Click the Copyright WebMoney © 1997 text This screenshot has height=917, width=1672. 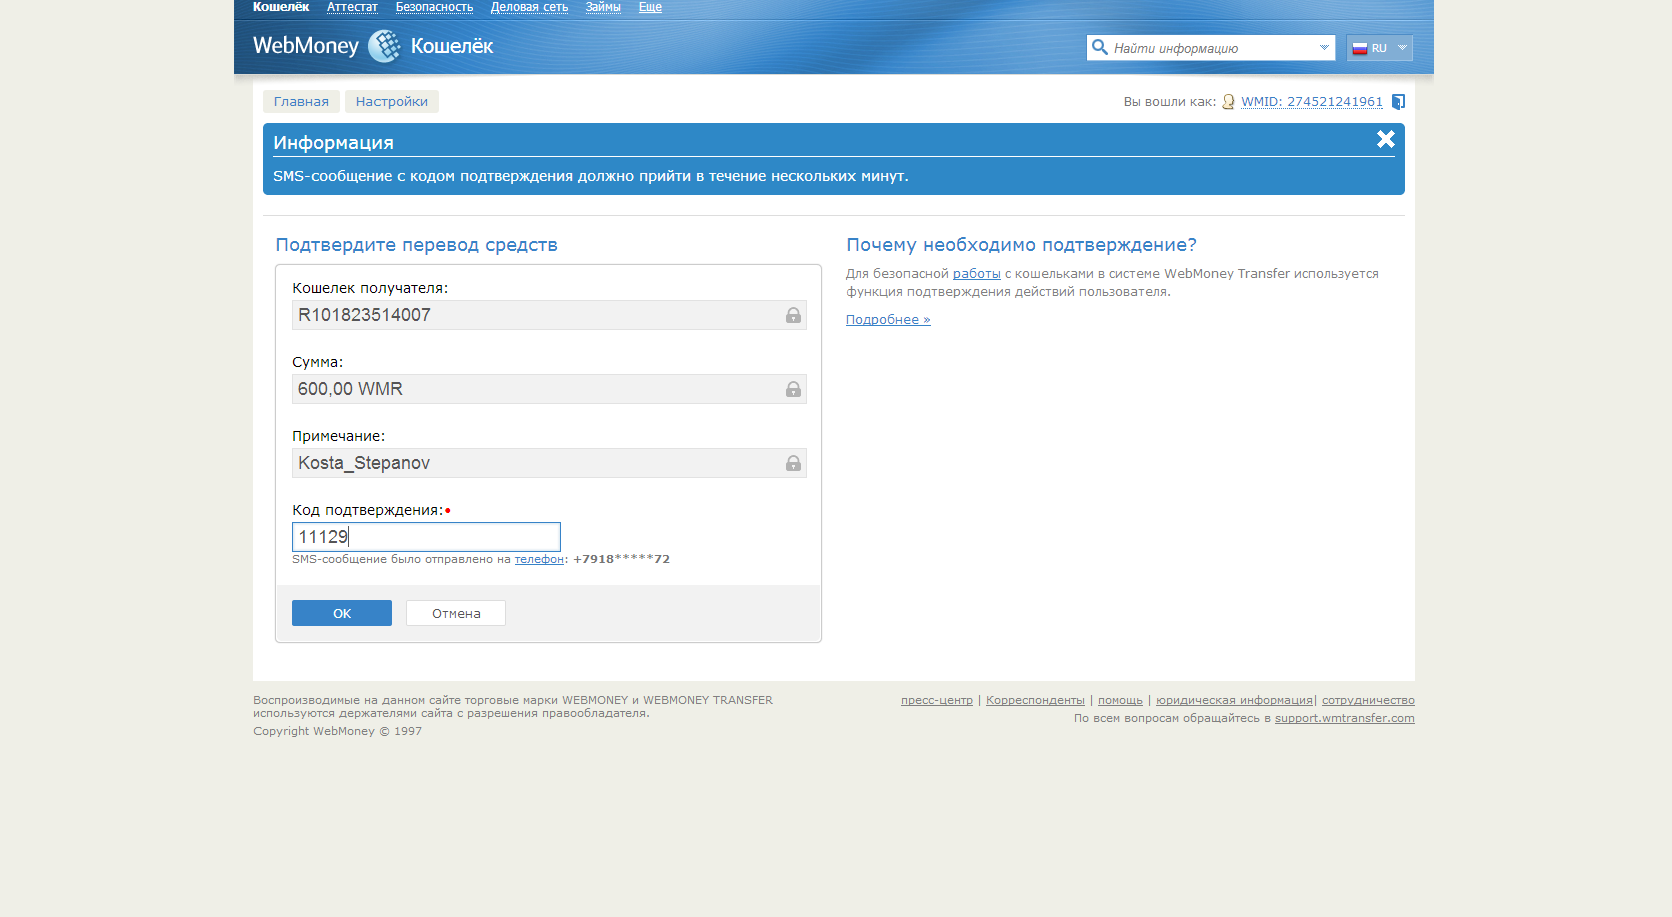click(x=337, y=731)
